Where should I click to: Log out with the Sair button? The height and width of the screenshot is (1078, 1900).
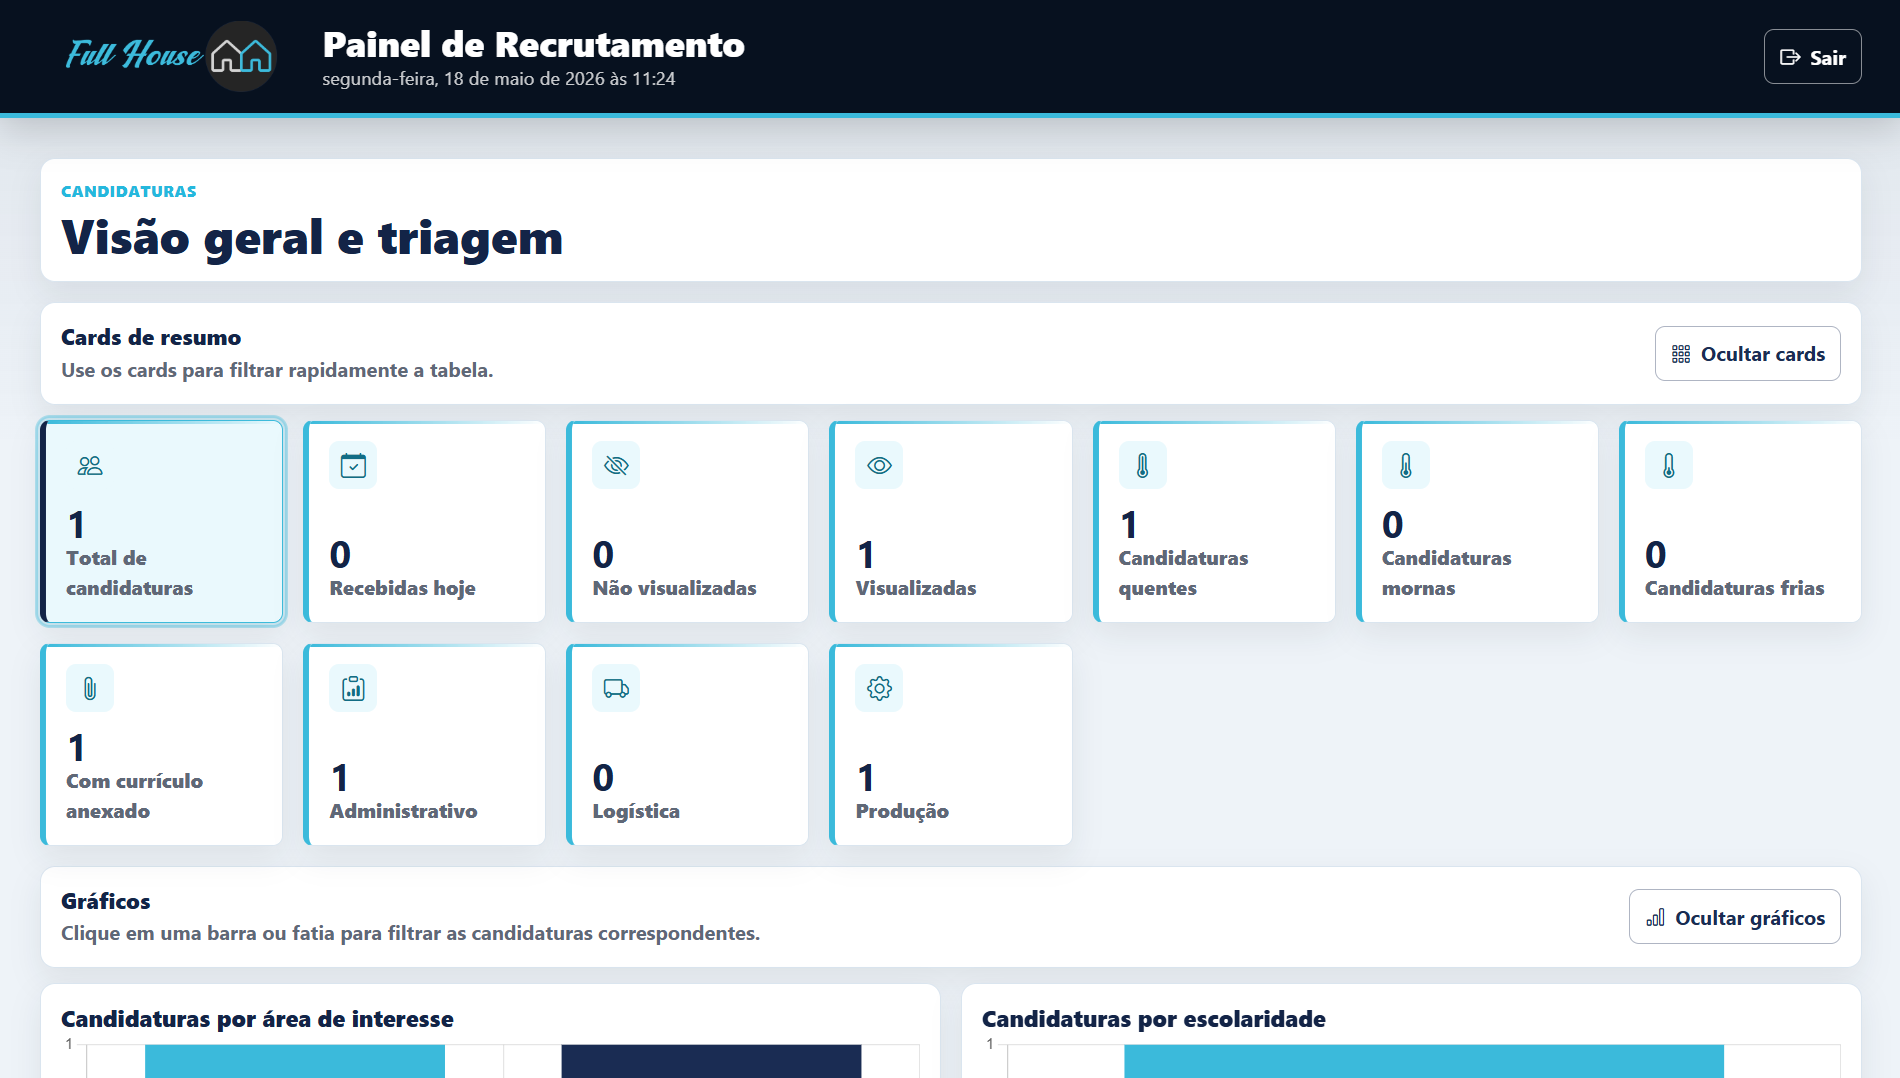coord(1812,57)
